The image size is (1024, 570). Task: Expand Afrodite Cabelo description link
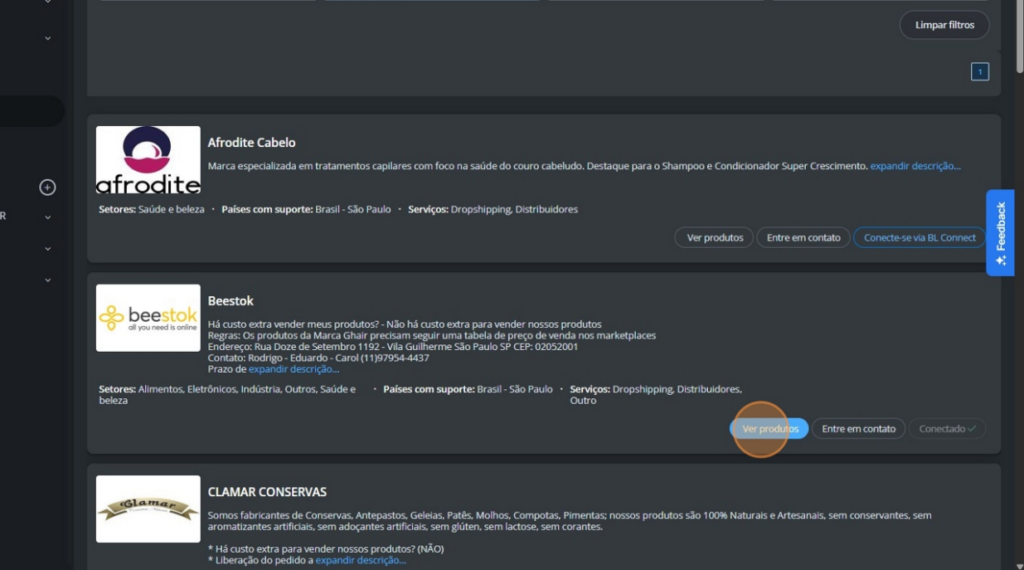(x=915, y=166)
